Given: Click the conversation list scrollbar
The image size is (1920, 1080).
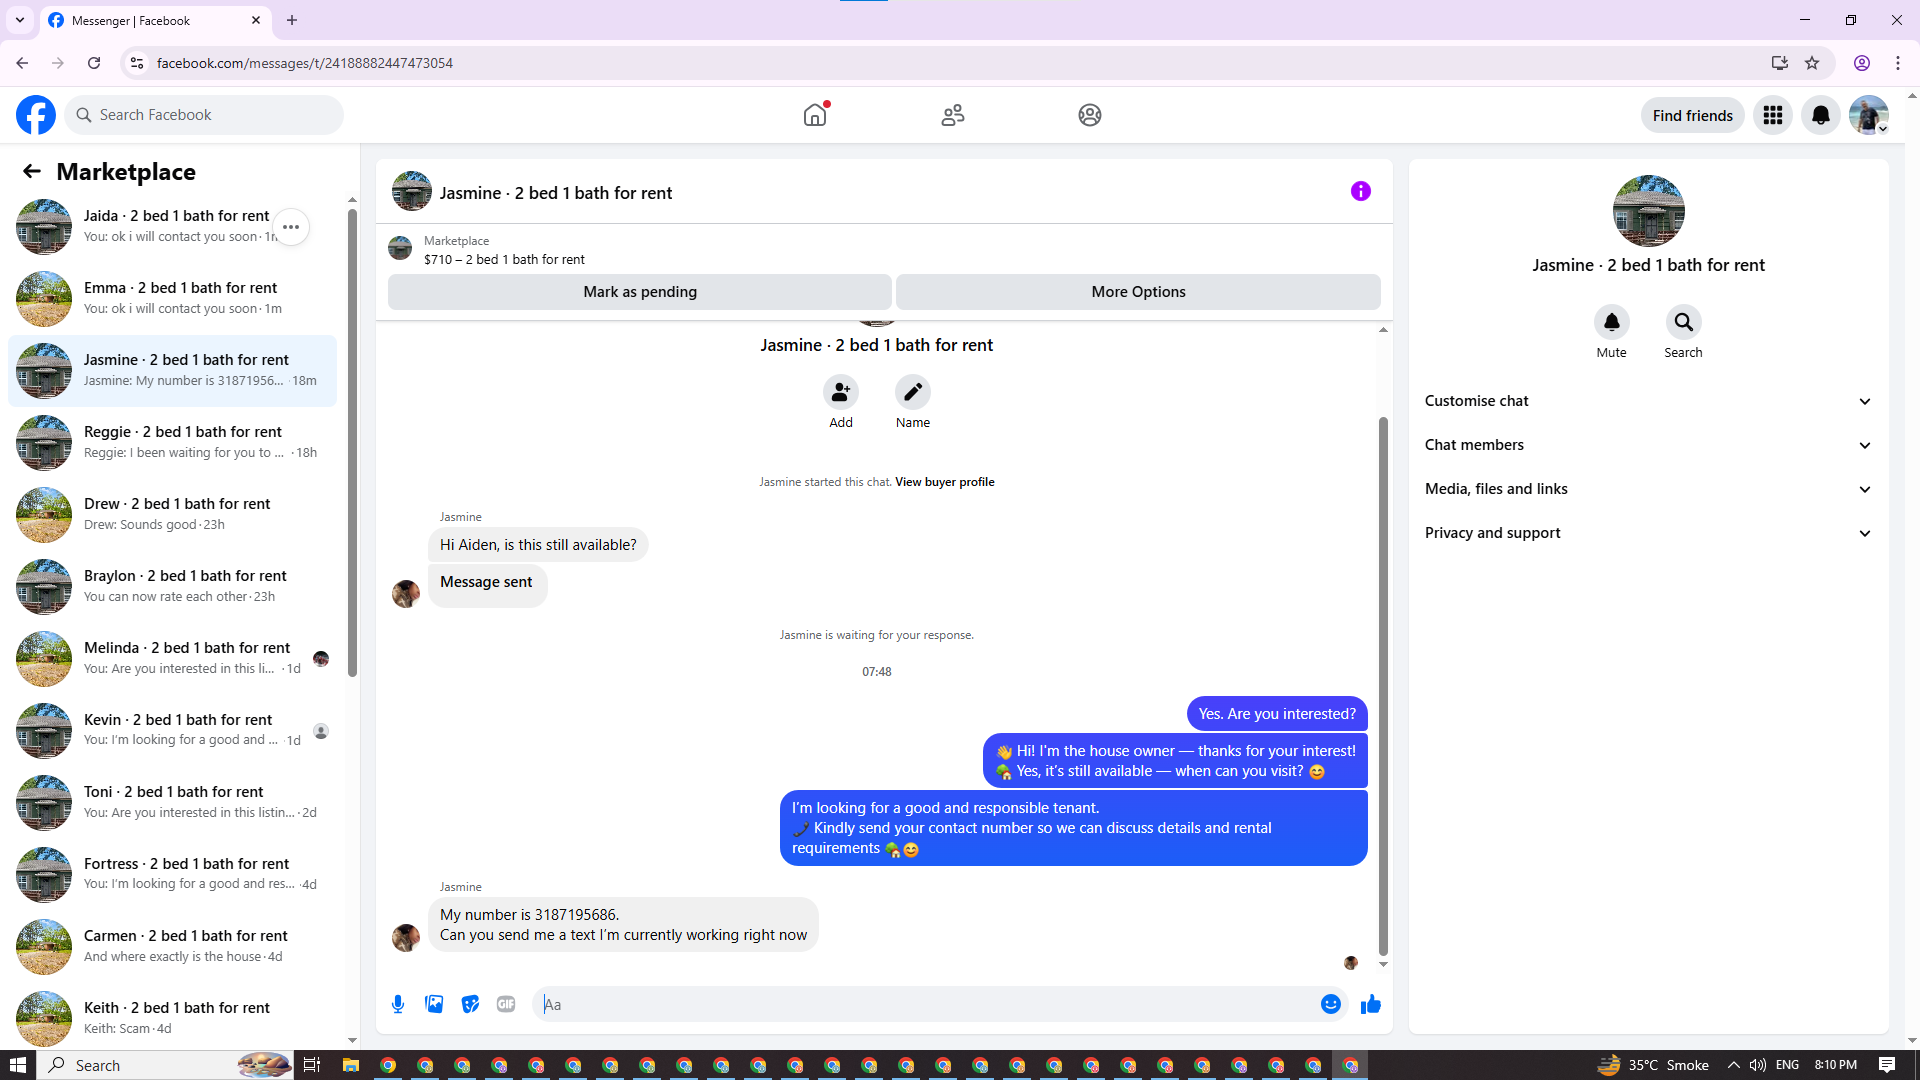Looking at the screenshot, I should coord(352,443).
